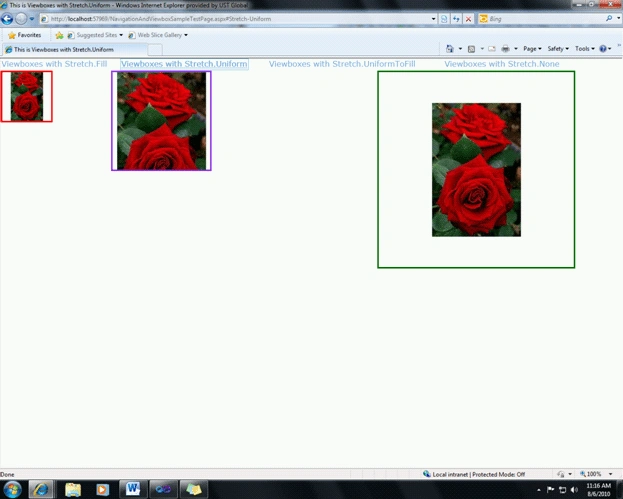Open Web Slice Gallery in the favorites bar
Image resolution: width=623 pixels, height=499 pixels.
(x=158, y=35)
